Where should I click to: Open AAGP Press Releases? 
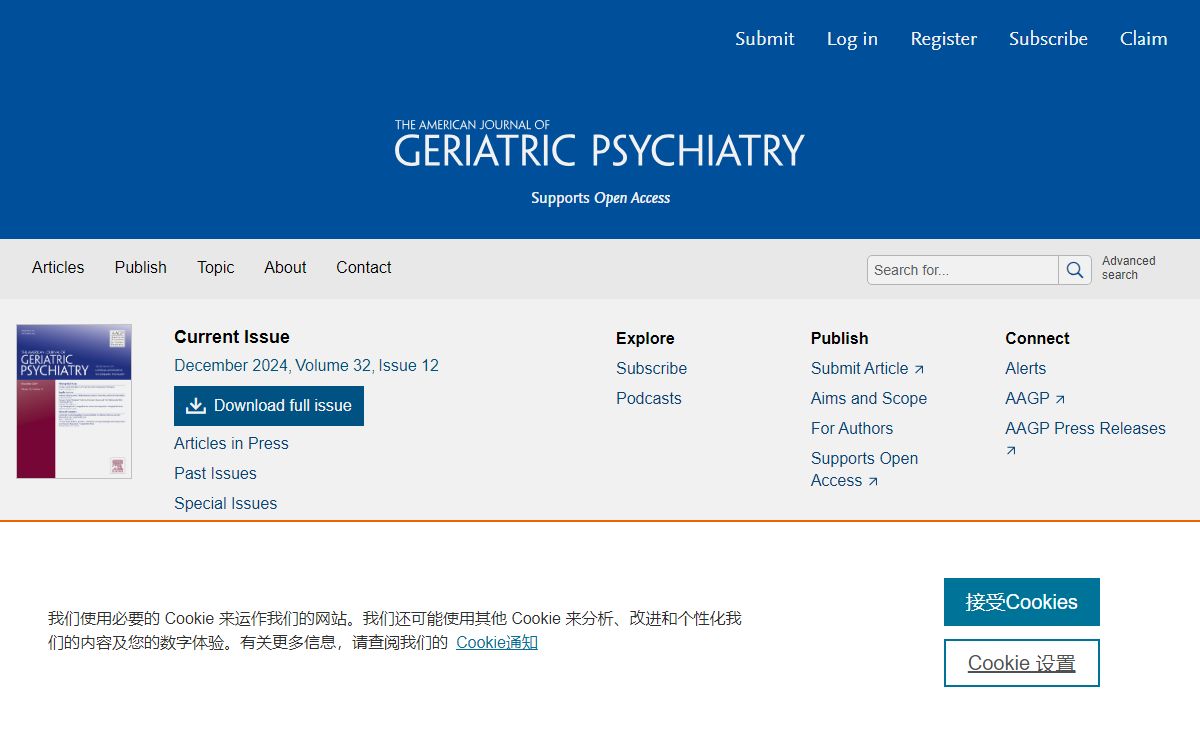(1085, 439)
